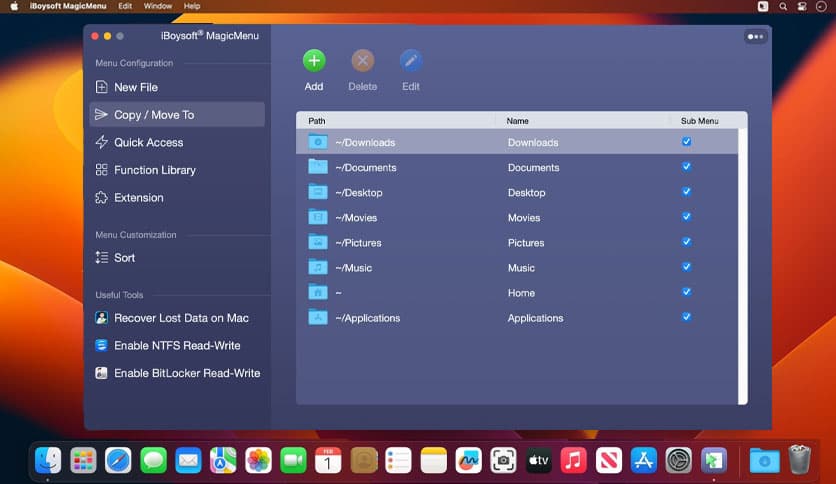
Task: Open Apple TV from the Dock
Action: pyautogui.click(x=538, y=460)
